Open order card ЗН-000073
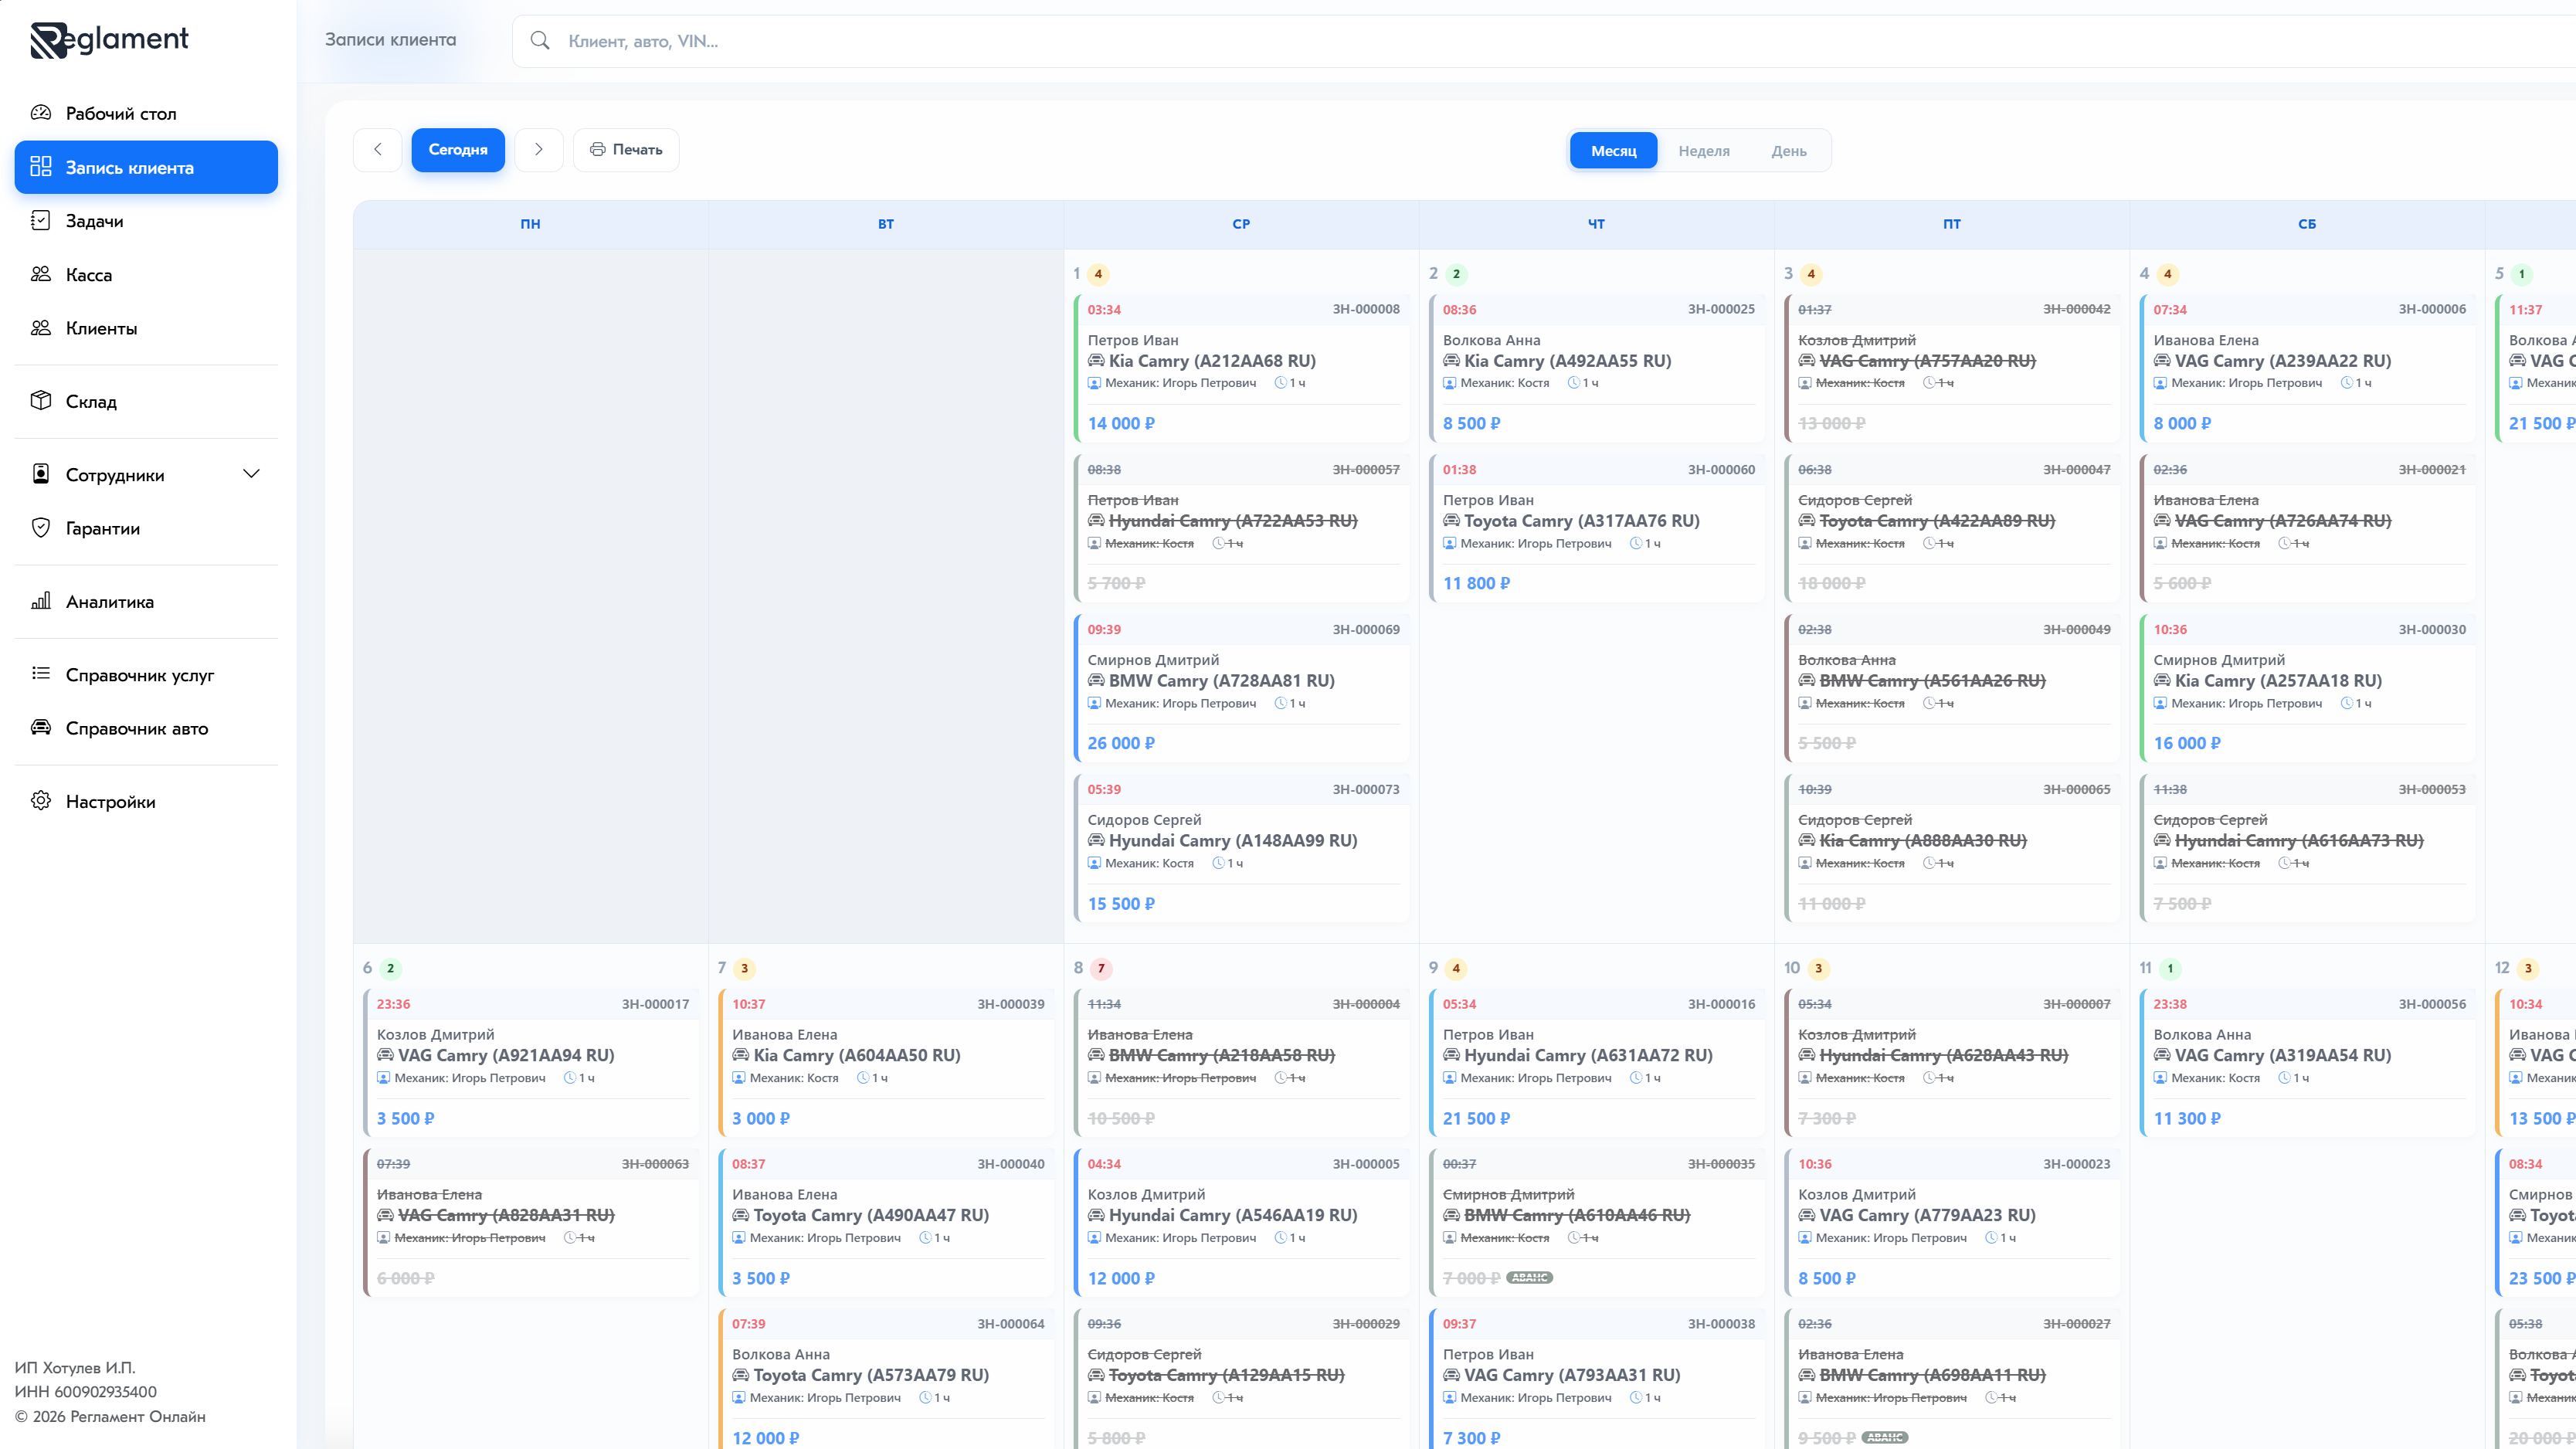Screen dimensions: 2576x1449 click(x=1241, y=849)
